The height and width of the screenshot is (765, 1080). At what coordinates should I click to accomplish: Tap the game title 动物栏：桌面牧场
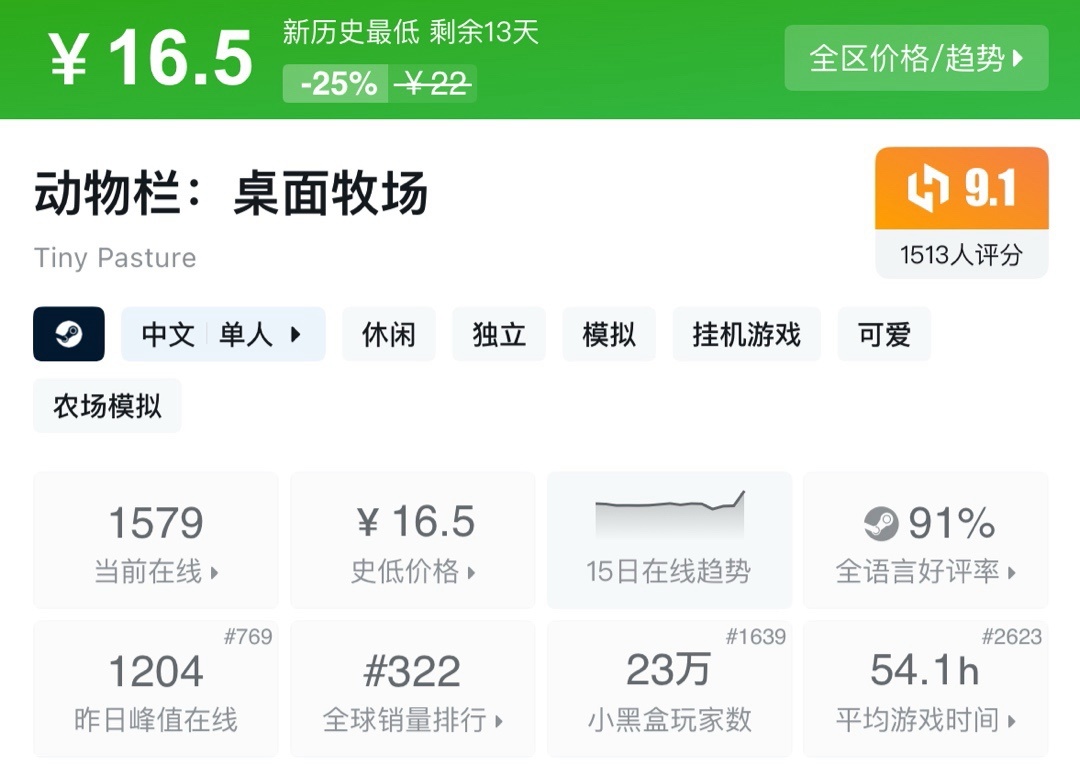pyautogui.click(x=231, y=193)
